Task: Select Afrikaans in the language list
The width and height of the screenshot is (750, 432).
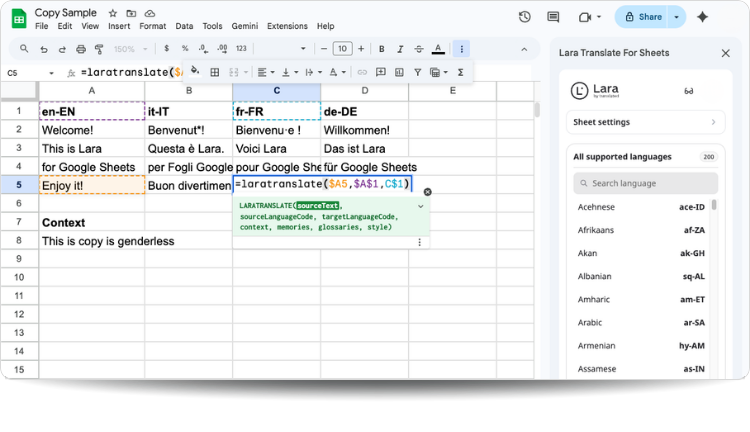Action: 641,230
